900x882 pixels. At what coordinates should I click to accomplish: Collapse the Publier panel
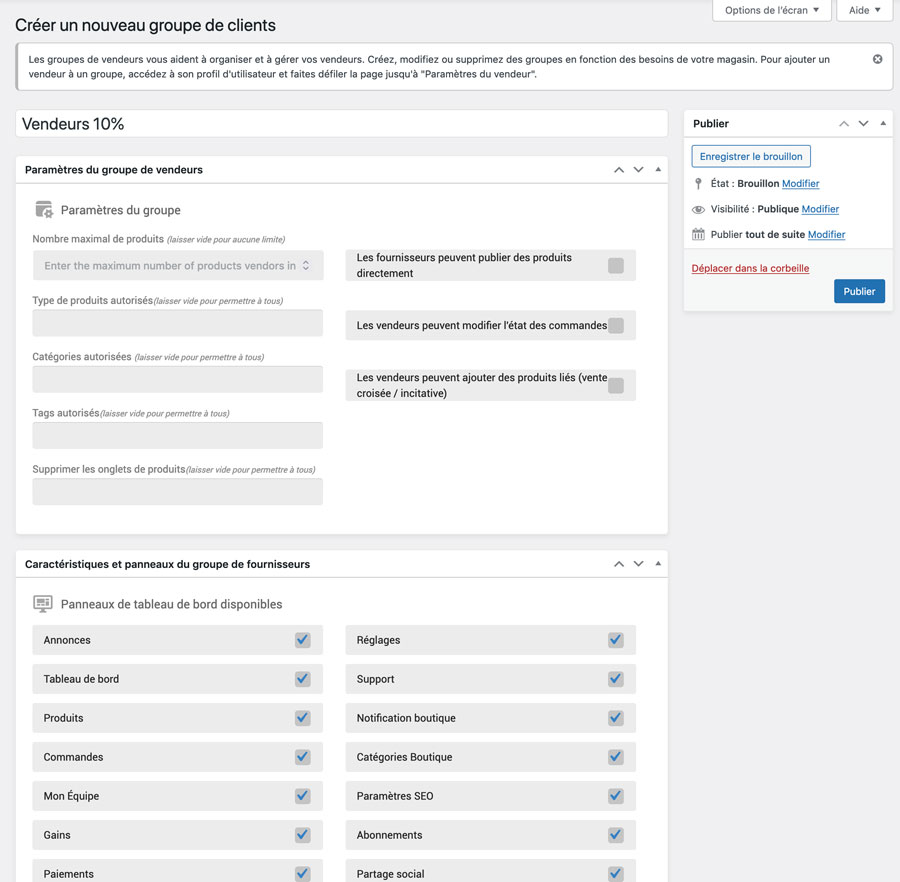click(x=883, y=124)
